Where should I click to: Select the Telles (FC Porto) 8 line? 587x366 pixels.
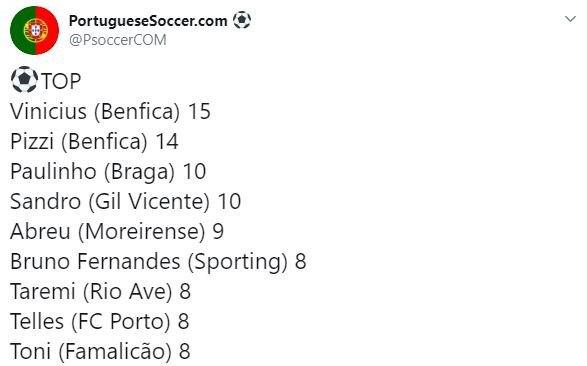100,321
